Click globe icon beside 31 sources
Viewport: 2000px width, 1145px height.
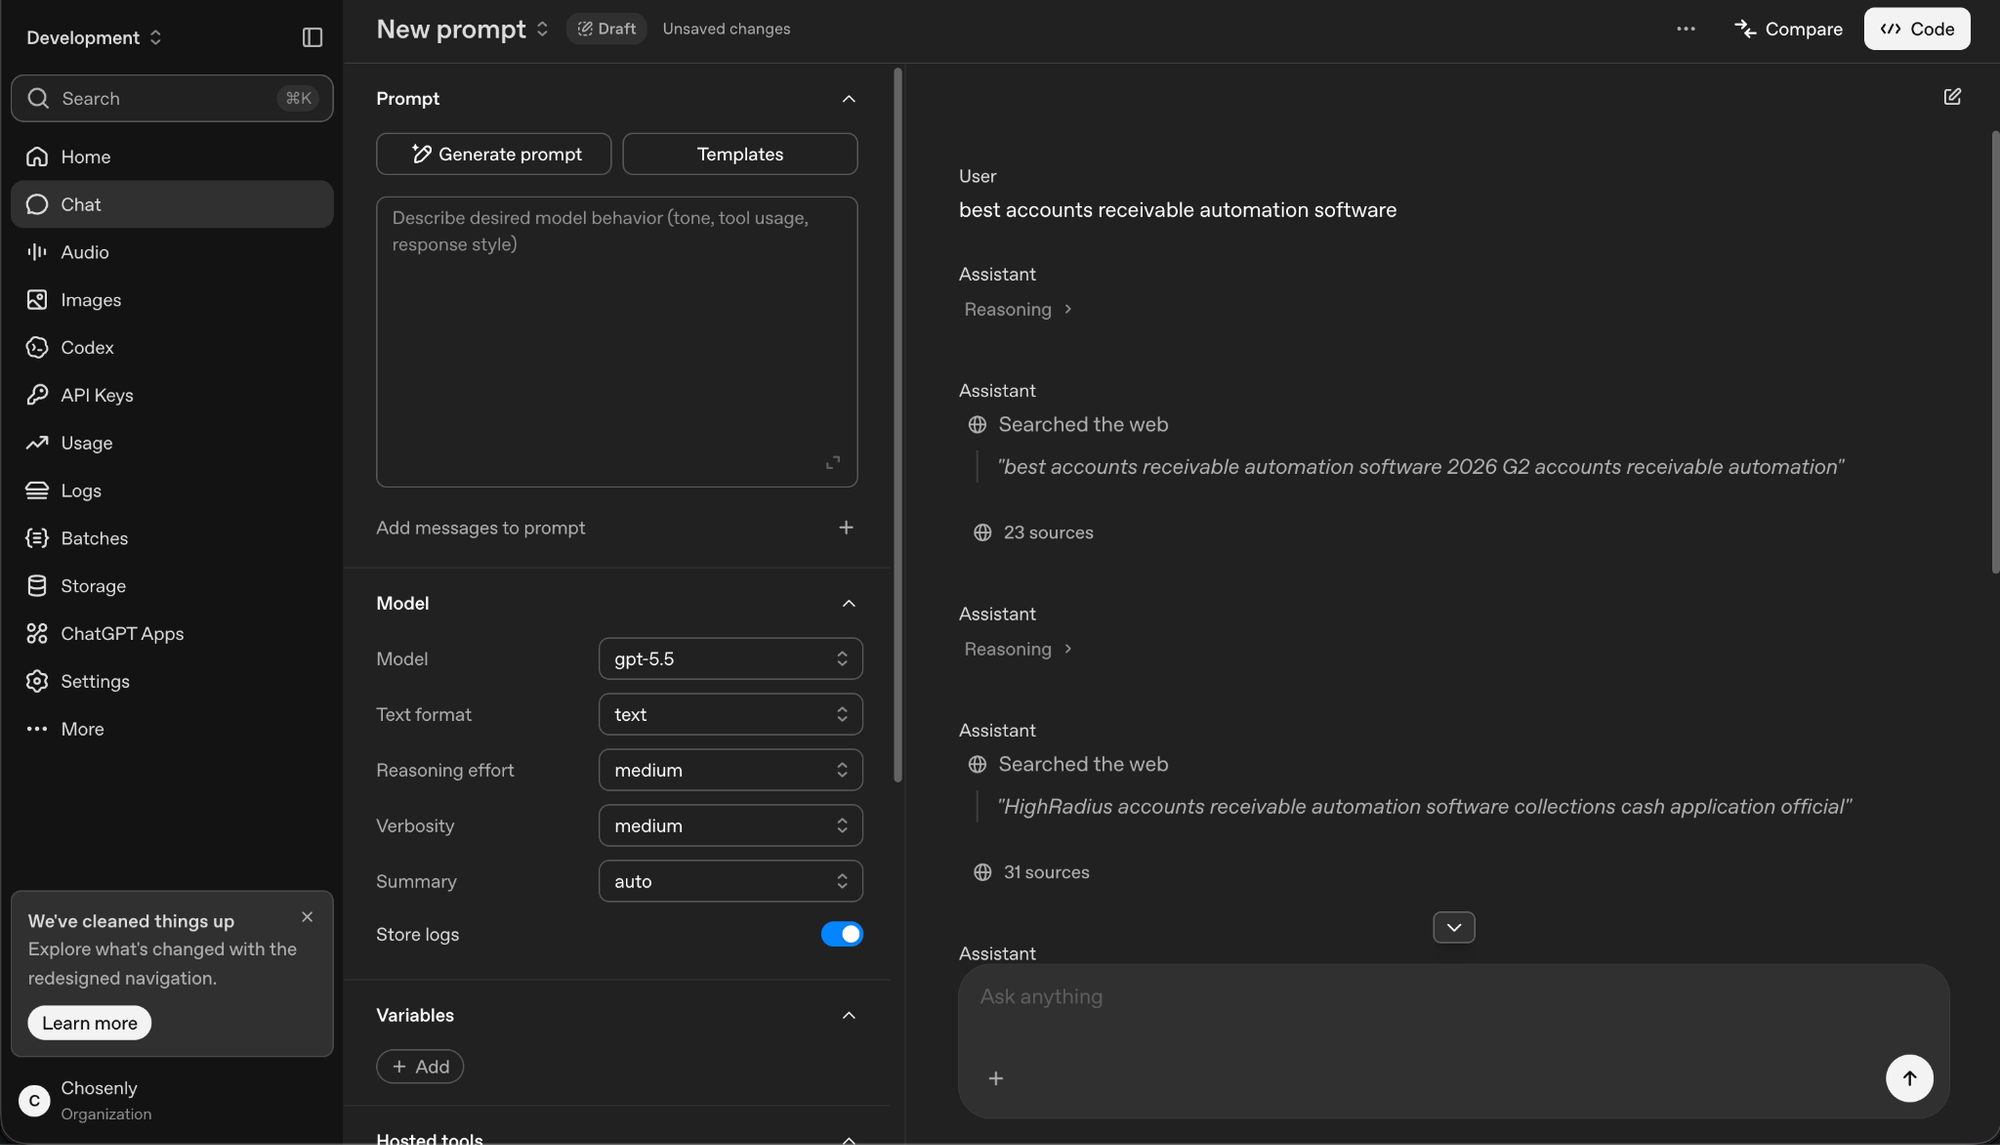[x=982, y=872]
